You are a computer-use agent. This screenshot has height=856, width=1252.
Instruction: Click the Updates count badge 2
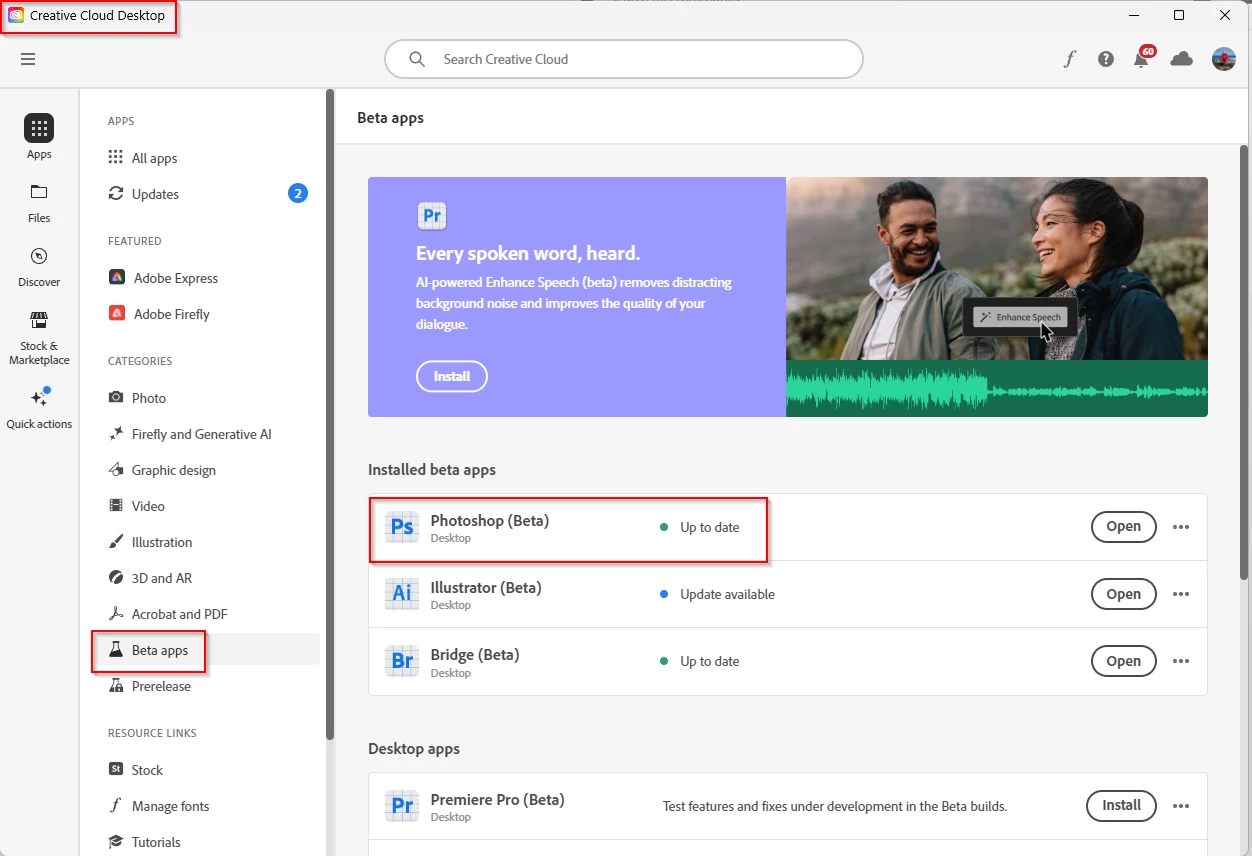(298, 194)
